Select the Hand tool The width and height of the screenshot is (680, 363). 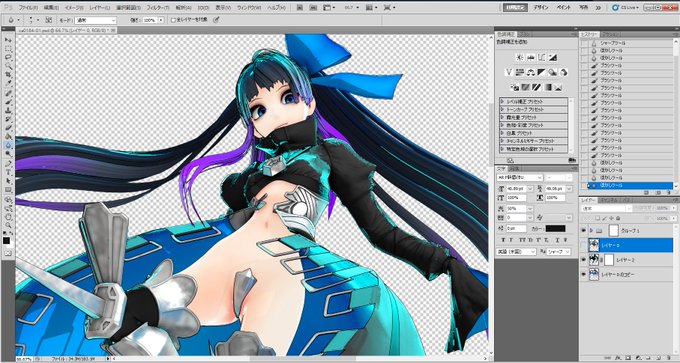click(8, 217)
